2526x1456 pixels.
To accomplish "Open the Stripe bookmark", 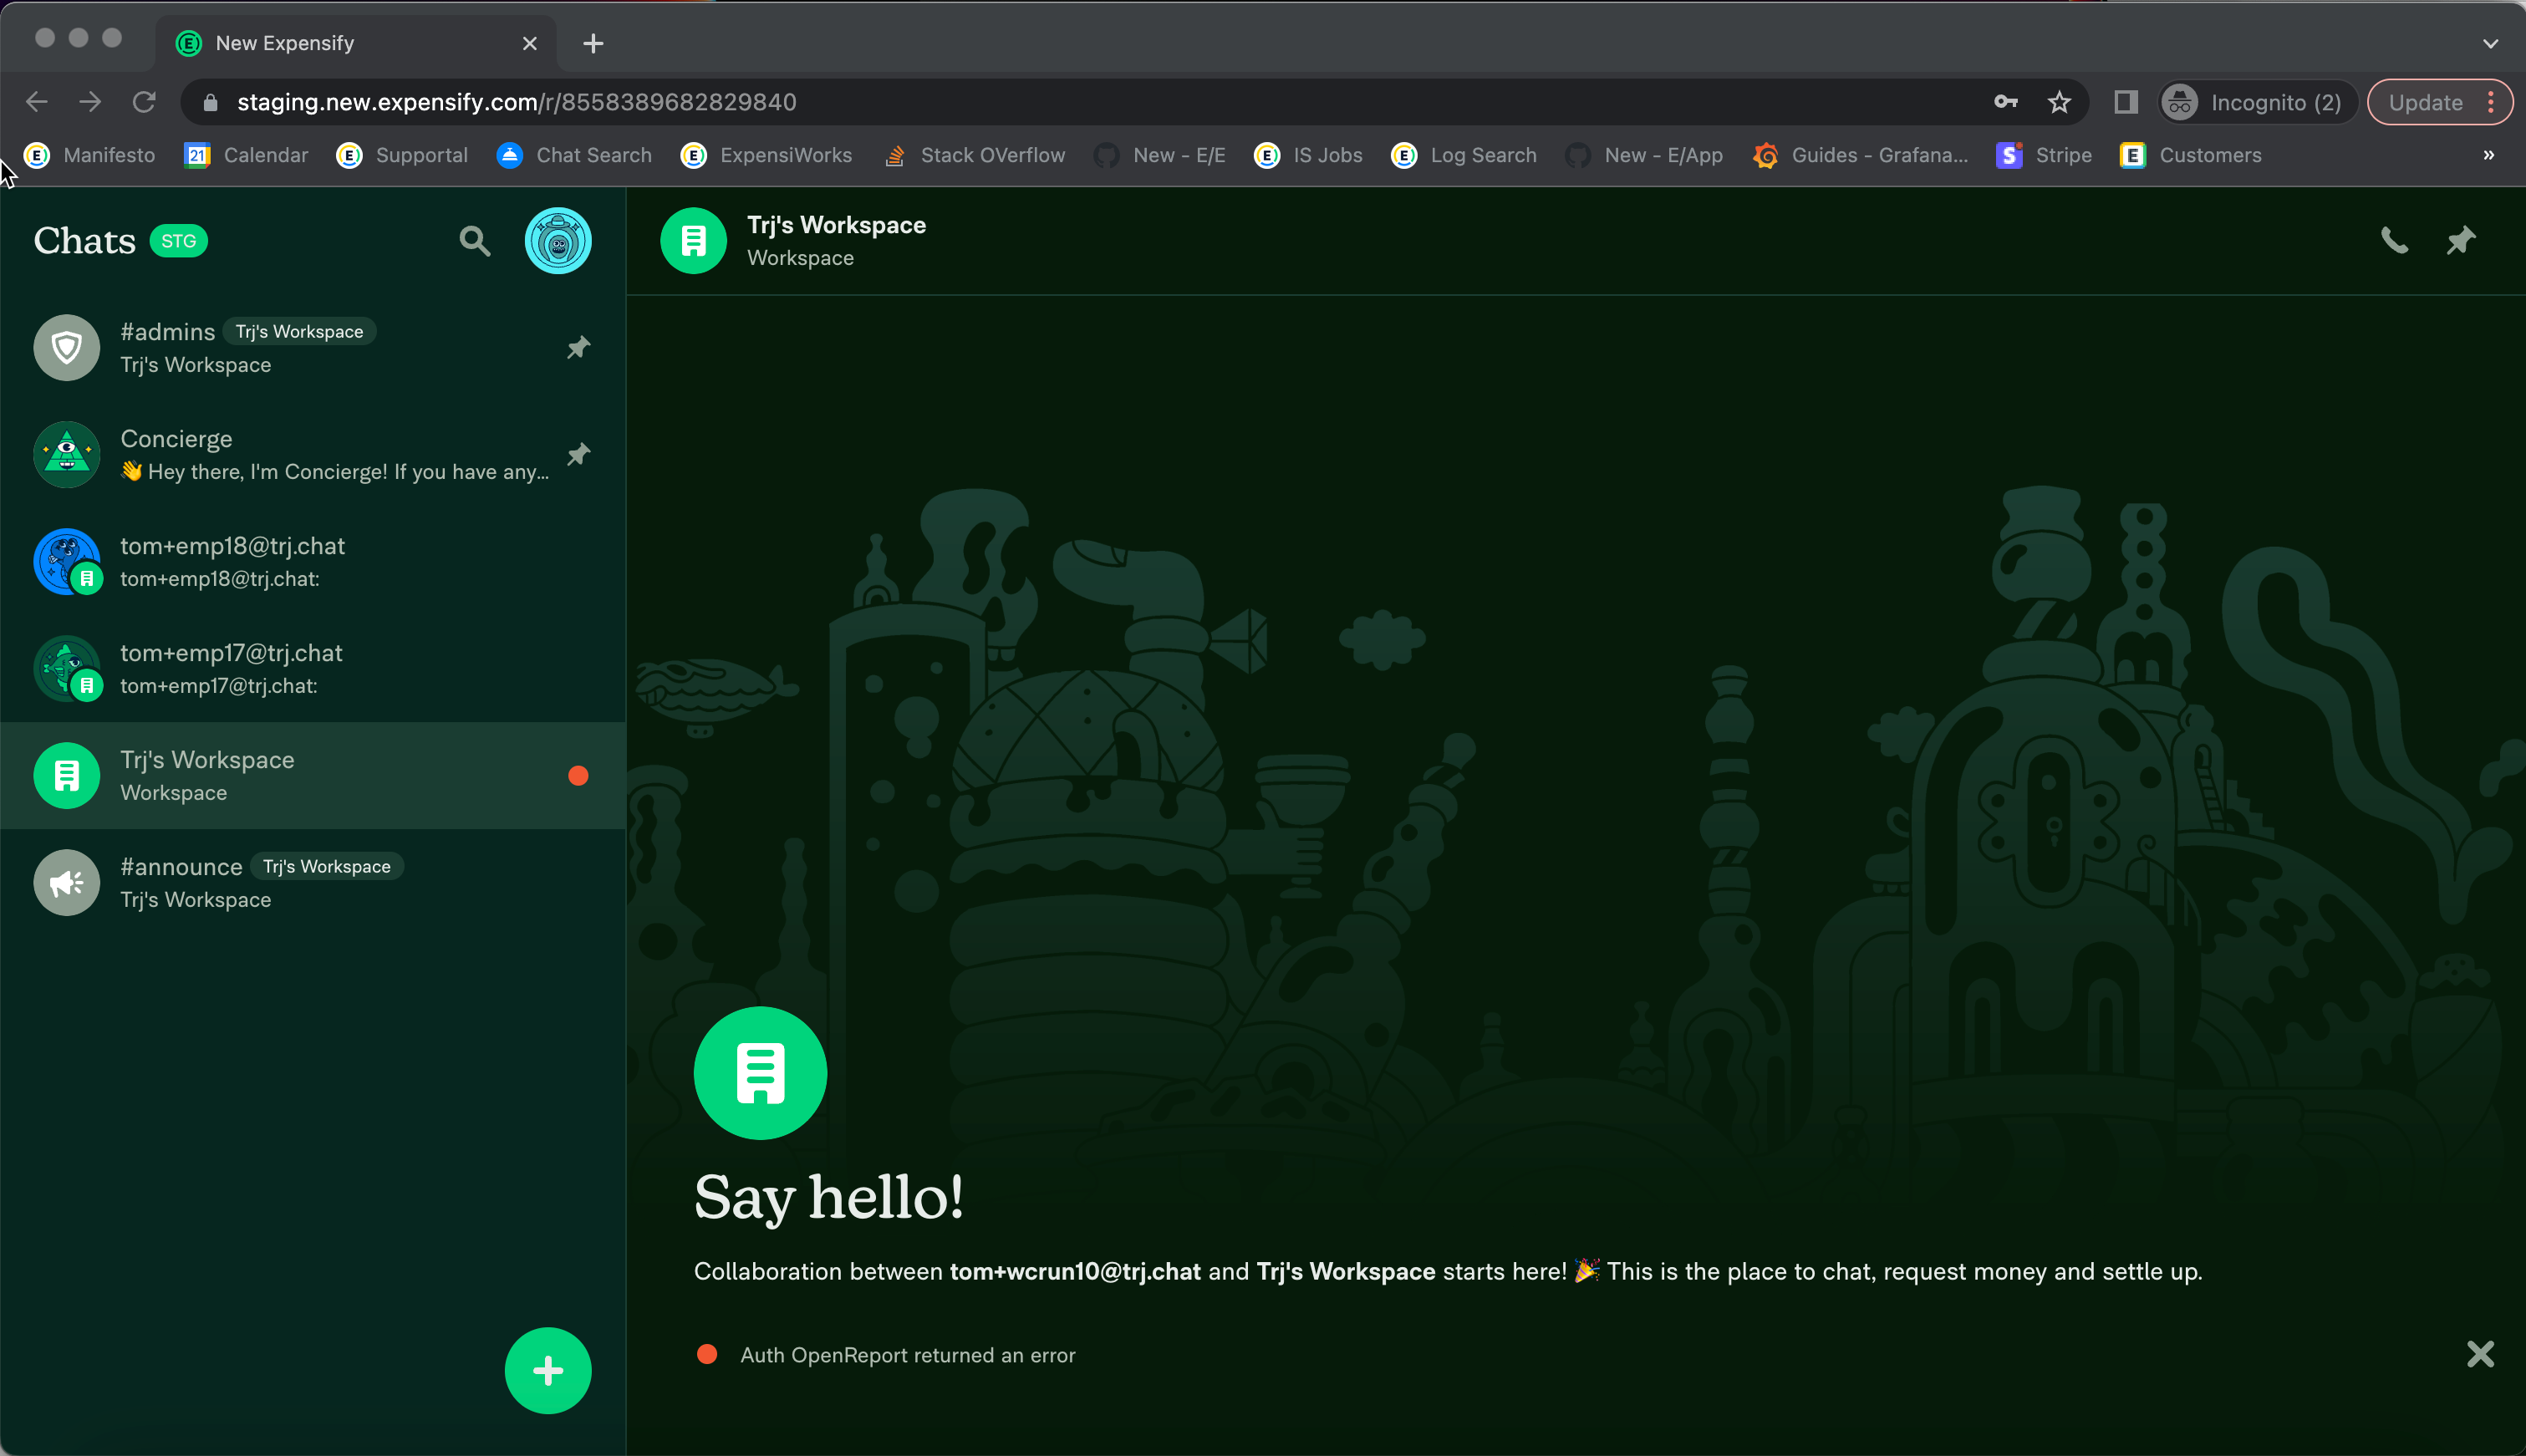I will [2045, 155].
